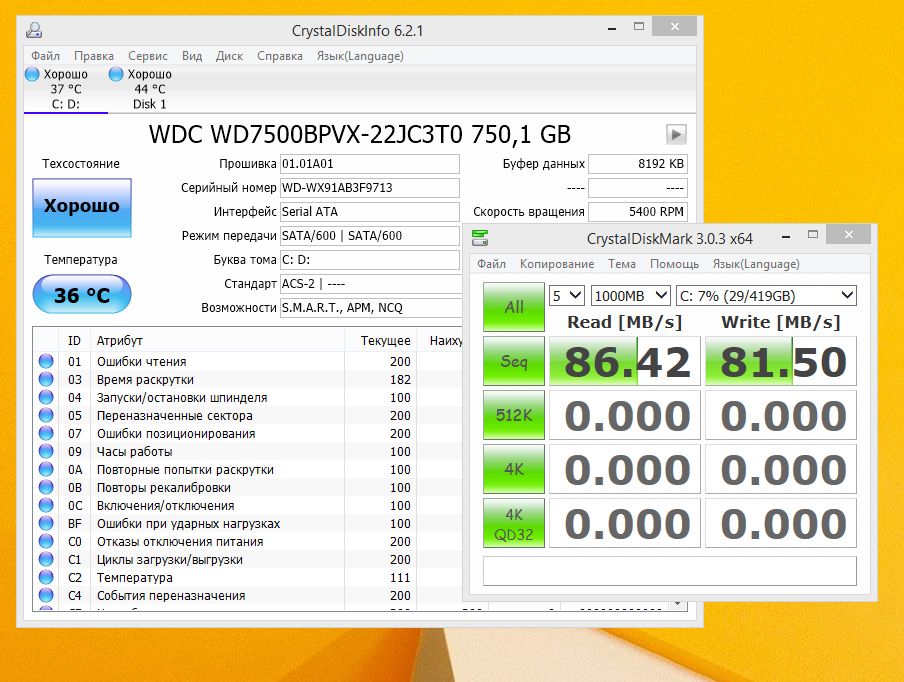The width and height of the screenshot is (904, 682).
Task: Click the Атрибут column header
Action: click(x=217, y=341)
